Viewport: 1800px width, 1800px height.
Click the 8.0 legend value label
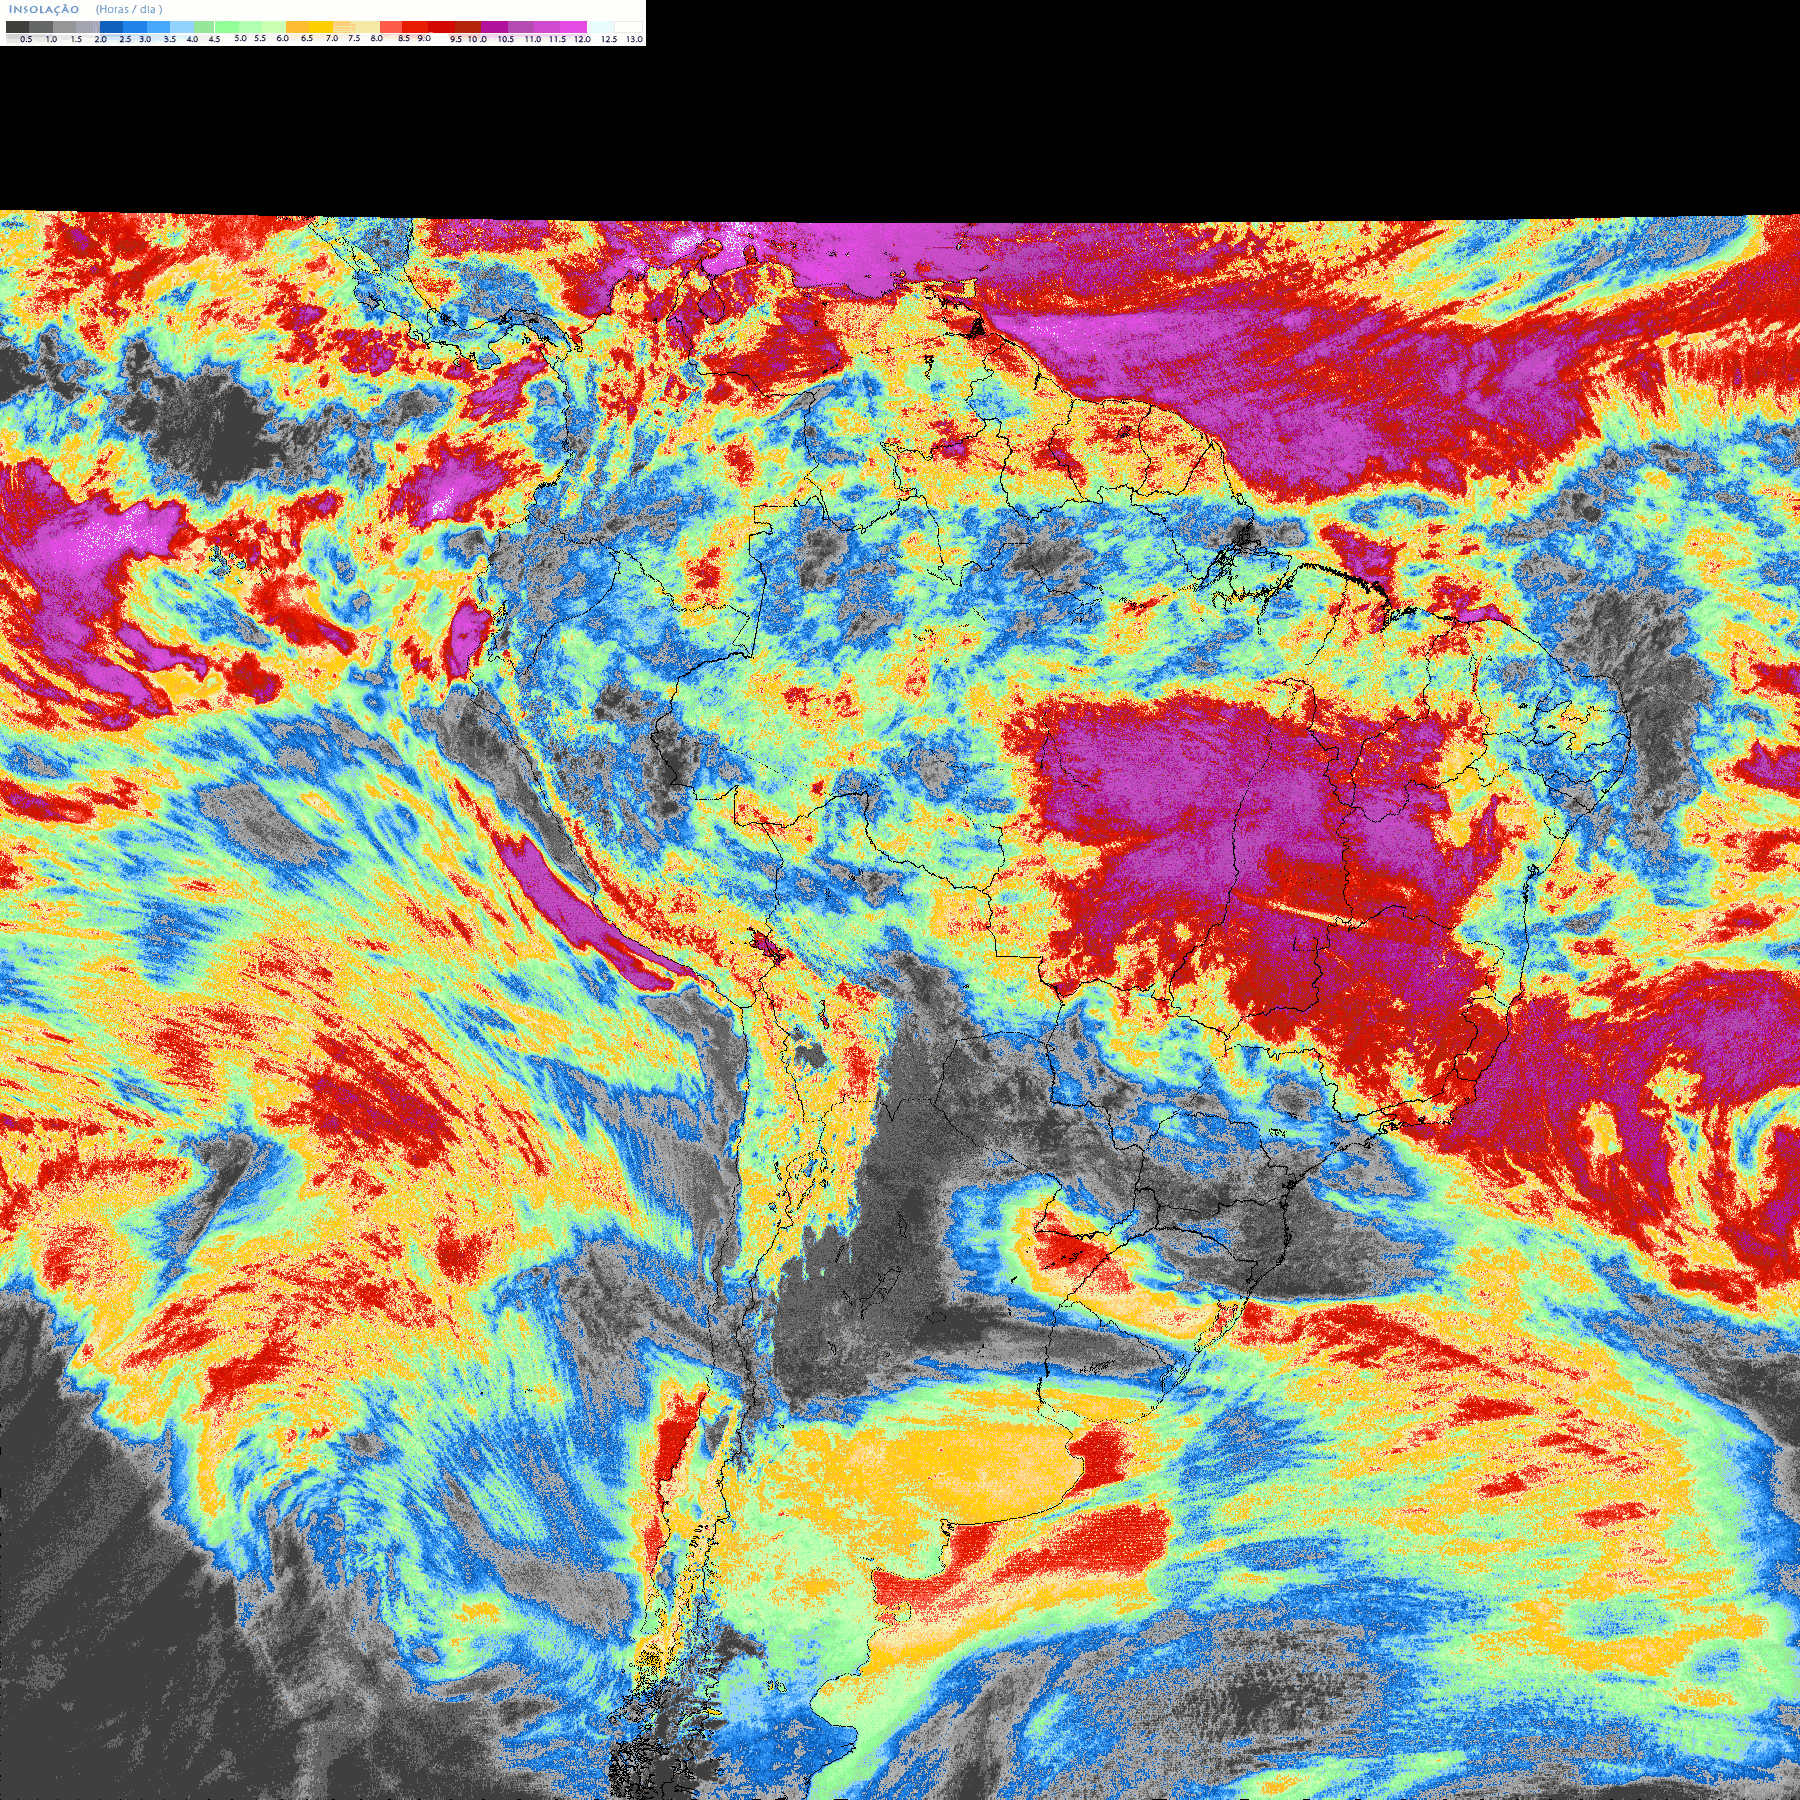(376, 38)
